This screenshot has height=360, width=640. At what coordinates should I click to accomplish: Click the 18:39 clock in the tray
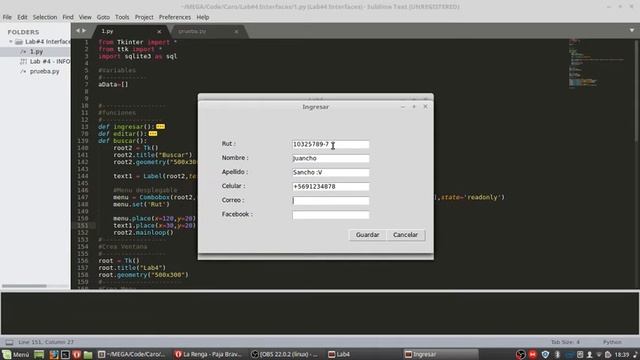pos(622,354)
